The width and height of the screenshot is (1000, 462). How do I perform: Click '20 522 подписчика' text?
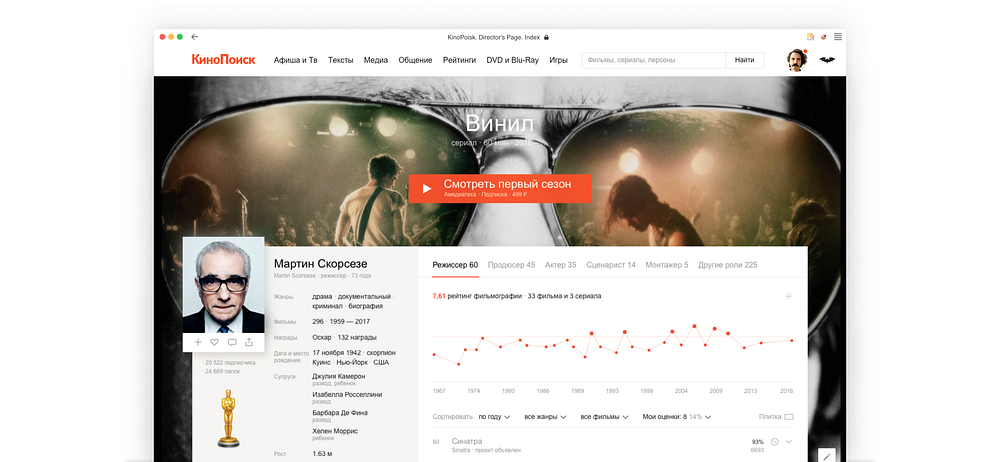click(x=230, y=362)
